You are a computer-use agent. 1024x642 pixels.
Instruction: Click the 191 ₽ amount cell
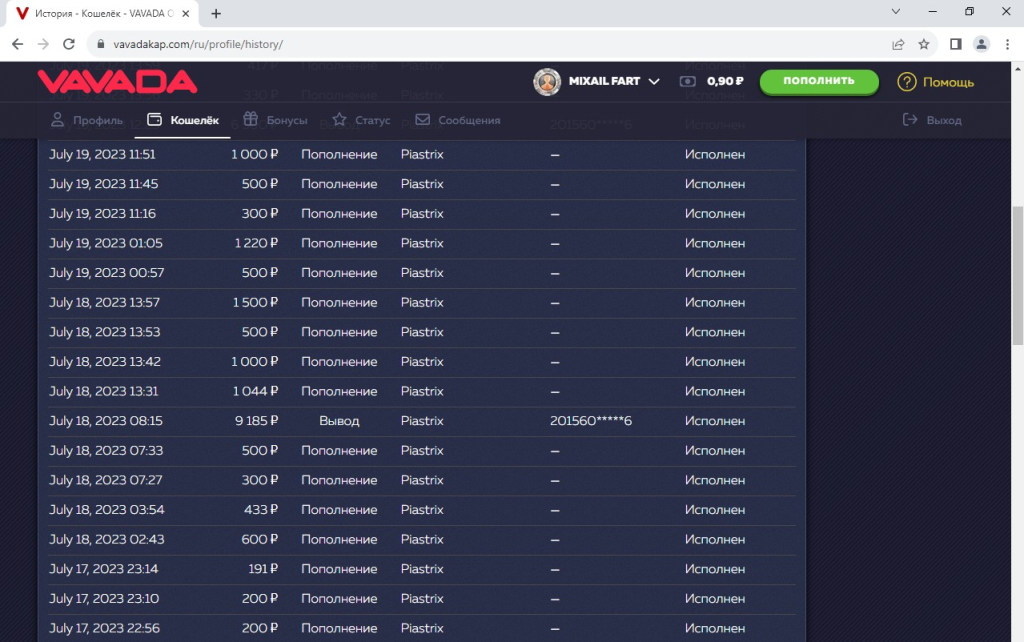(x=263, y=570)
